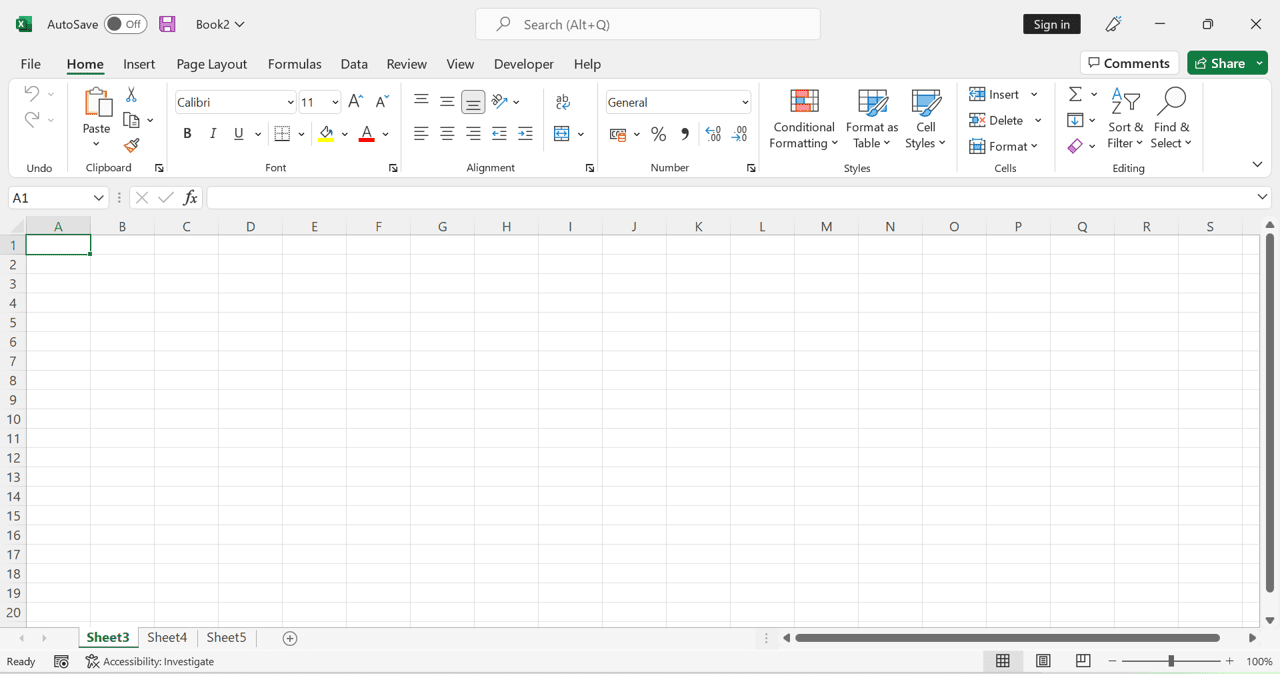This screenshot has width=1280, height=674.
Task: Expand the formula bar chevron
Action: [x=1262, y=197]
